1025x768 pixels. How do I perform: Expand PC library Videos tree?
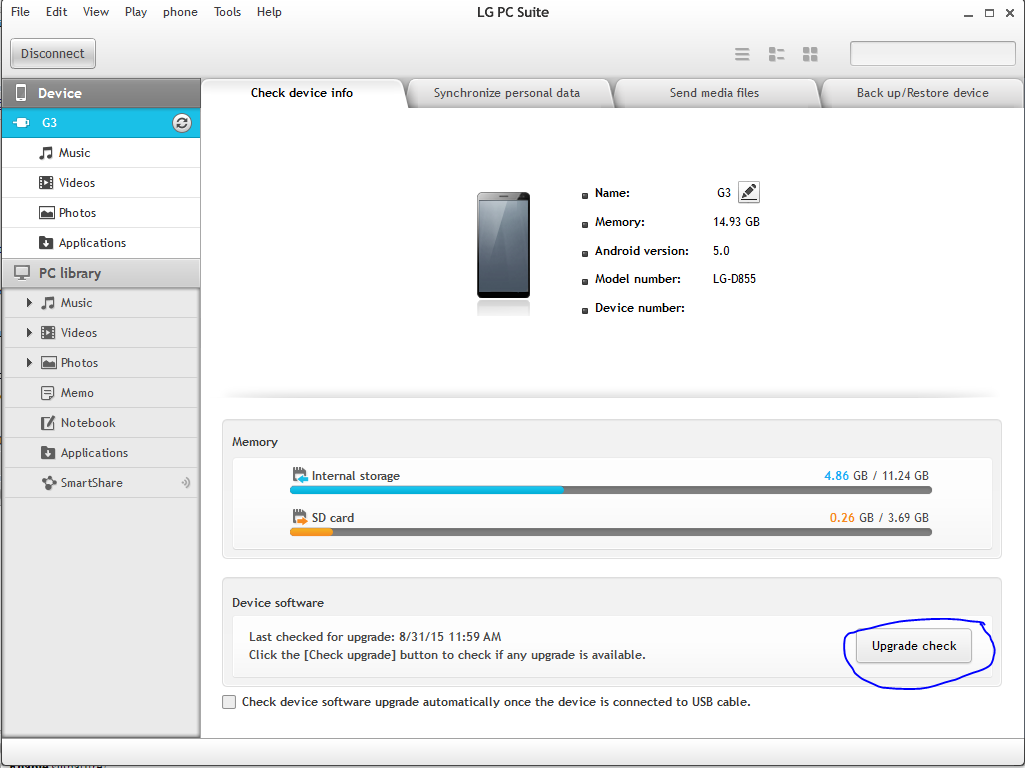tap(29, 333)
